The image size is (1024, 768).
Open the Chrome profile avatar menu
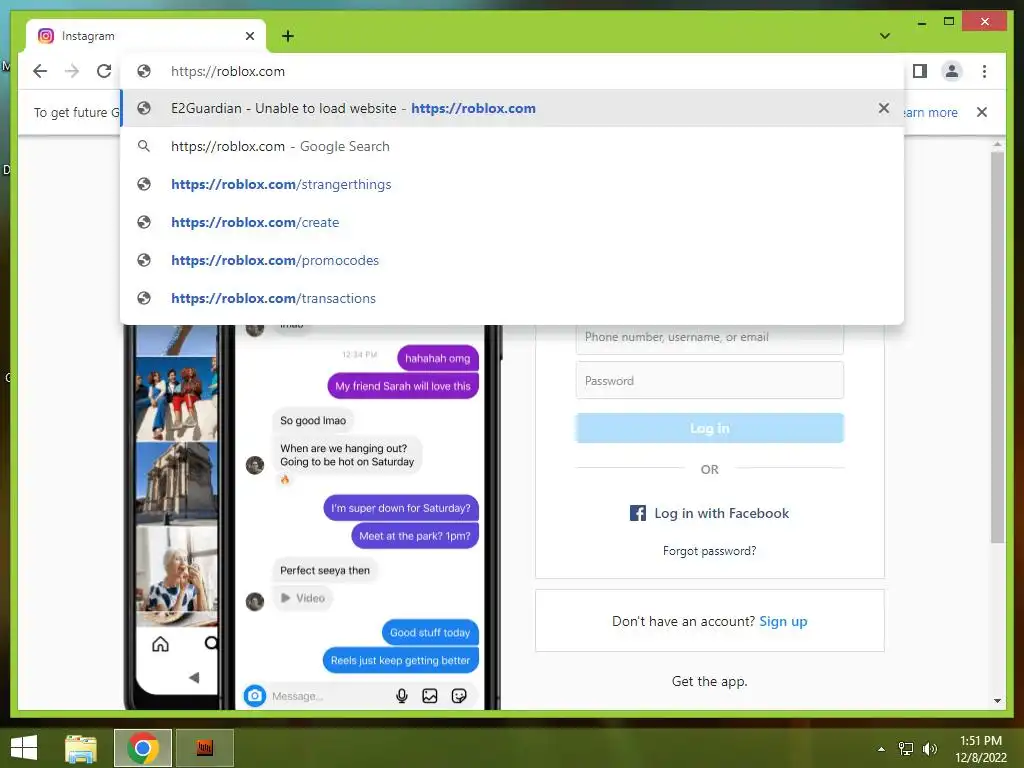(x=952, y=71)
